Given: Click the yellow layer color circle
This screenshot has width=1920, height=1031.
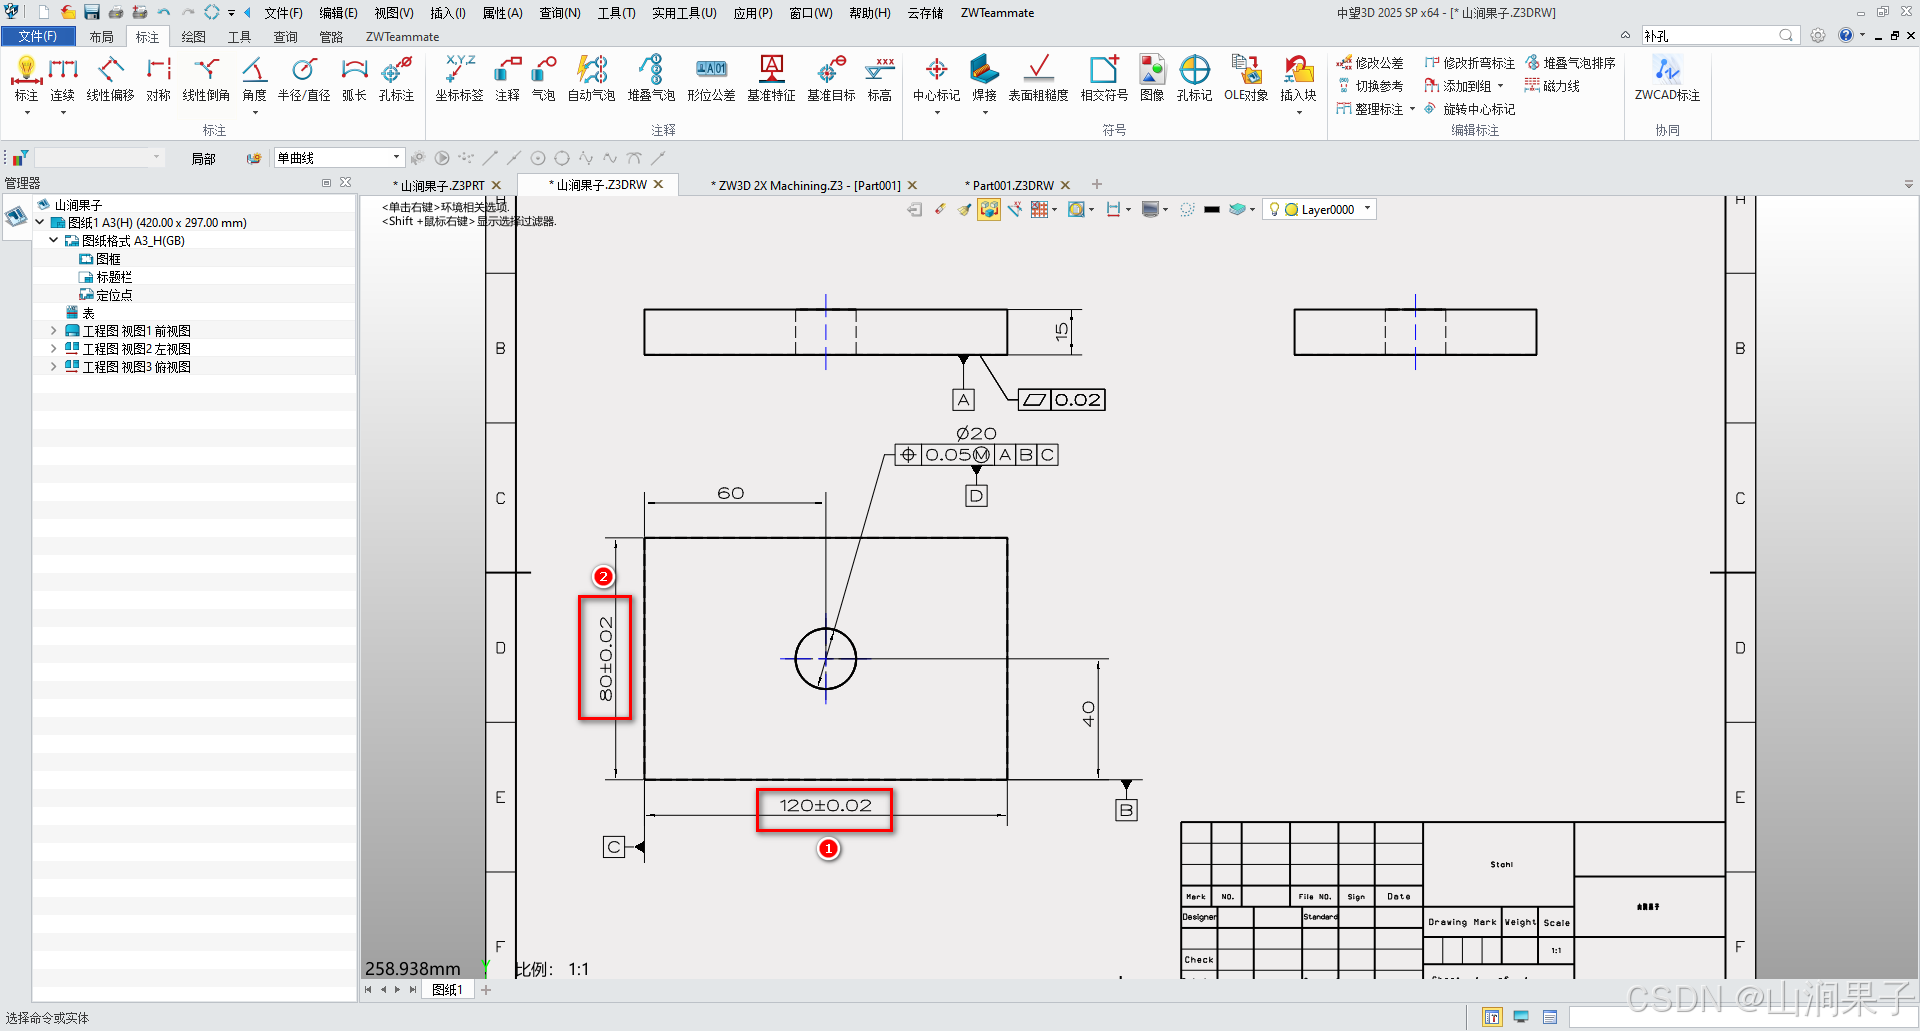Looking at the screenshot, I should click(x=1291, y=209).
